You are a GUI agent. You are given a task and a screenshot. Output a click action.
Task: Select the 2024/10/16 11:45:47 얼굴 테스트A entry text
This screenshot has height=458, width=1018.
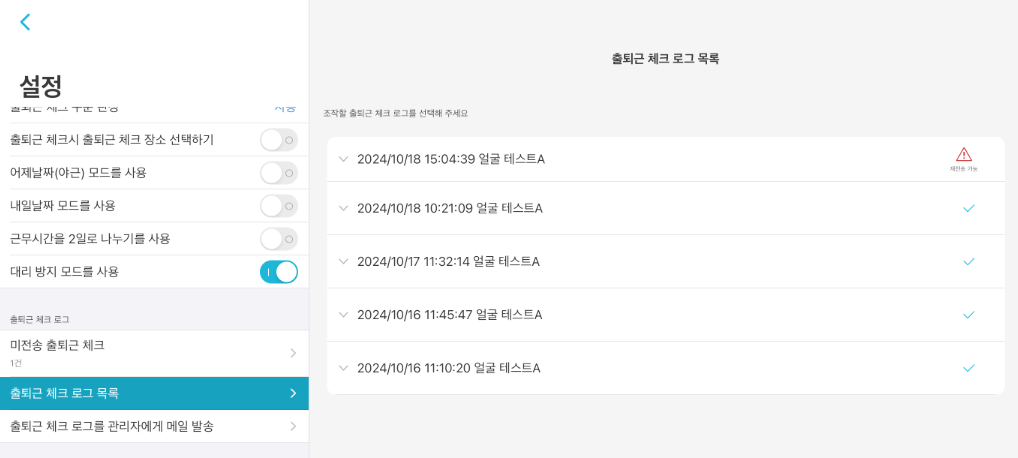tap(449, 315)
